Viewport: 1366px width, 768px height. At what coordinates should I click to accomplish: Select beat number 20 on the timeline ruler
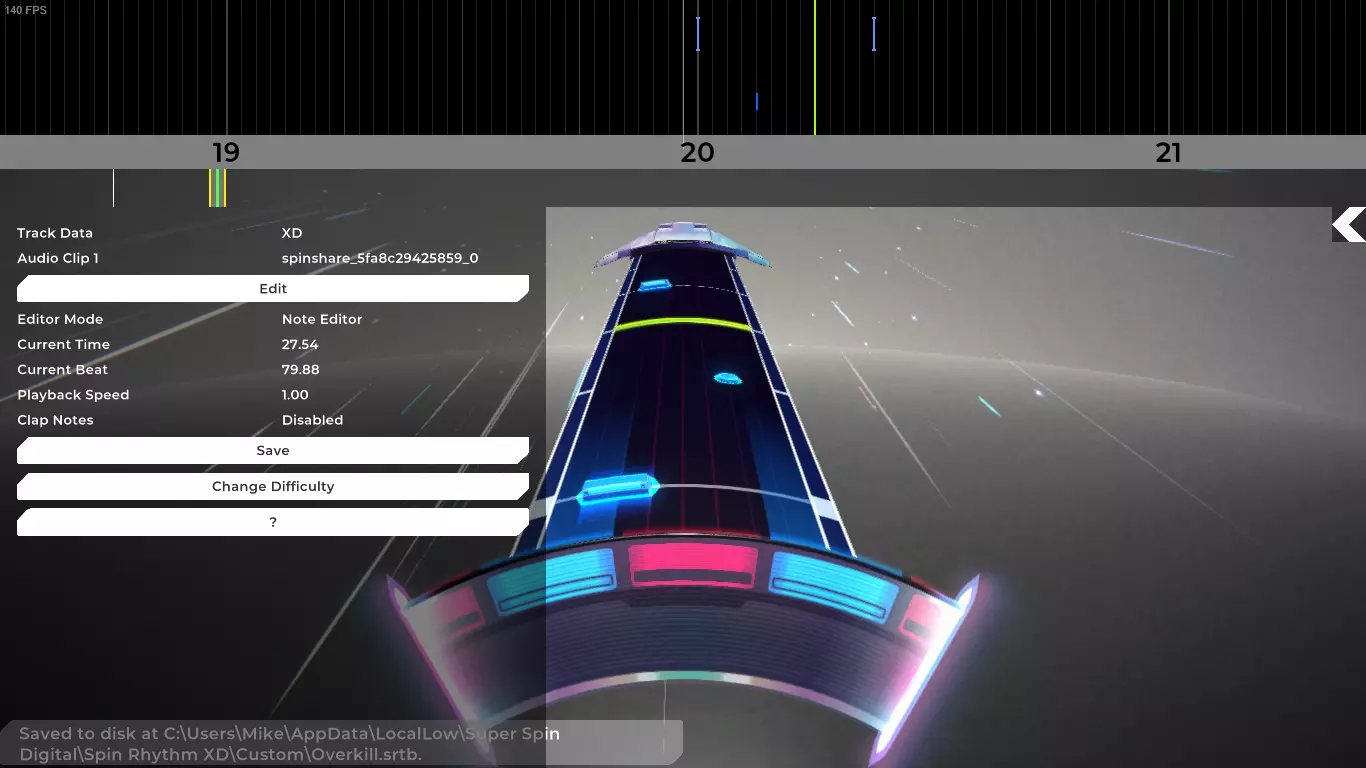697,153
